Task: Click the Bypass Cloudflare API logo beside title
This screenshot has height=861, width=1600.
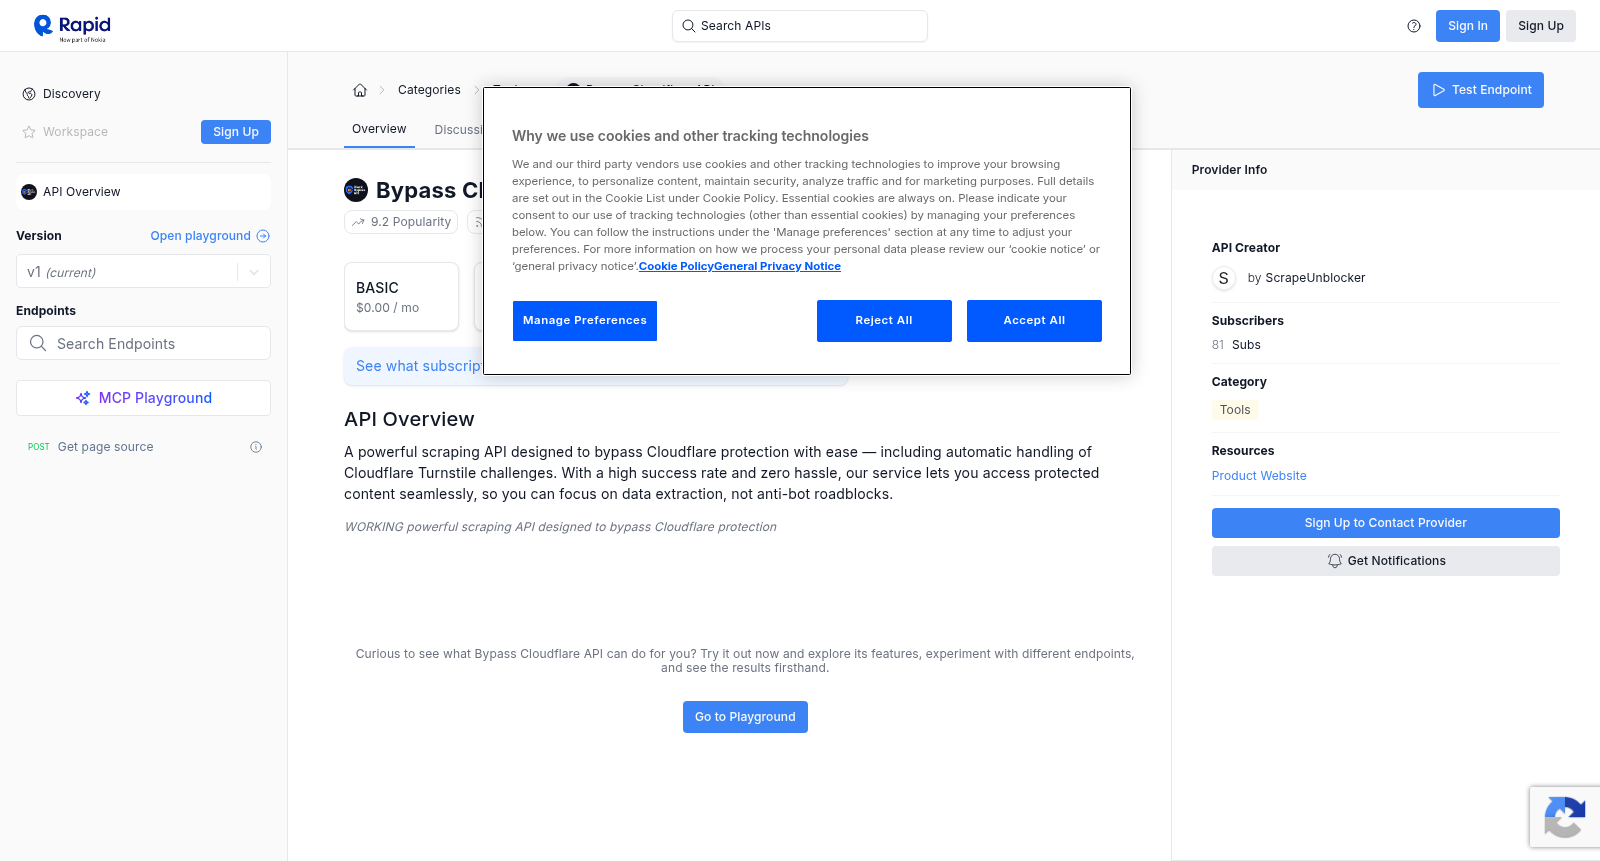Action: [x=356, y=190]
